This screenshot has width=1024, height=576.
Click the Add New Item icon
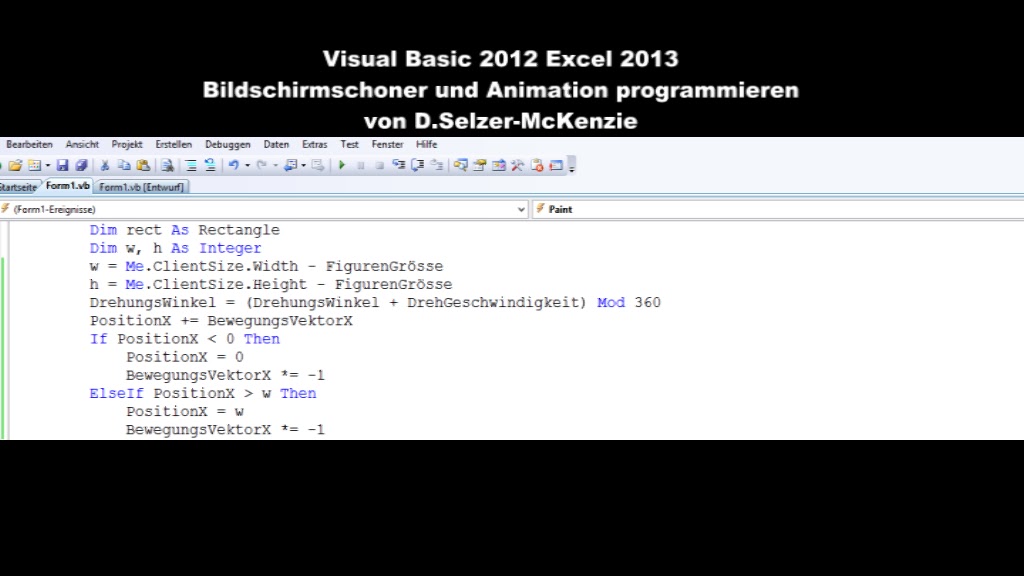point(35,166)
